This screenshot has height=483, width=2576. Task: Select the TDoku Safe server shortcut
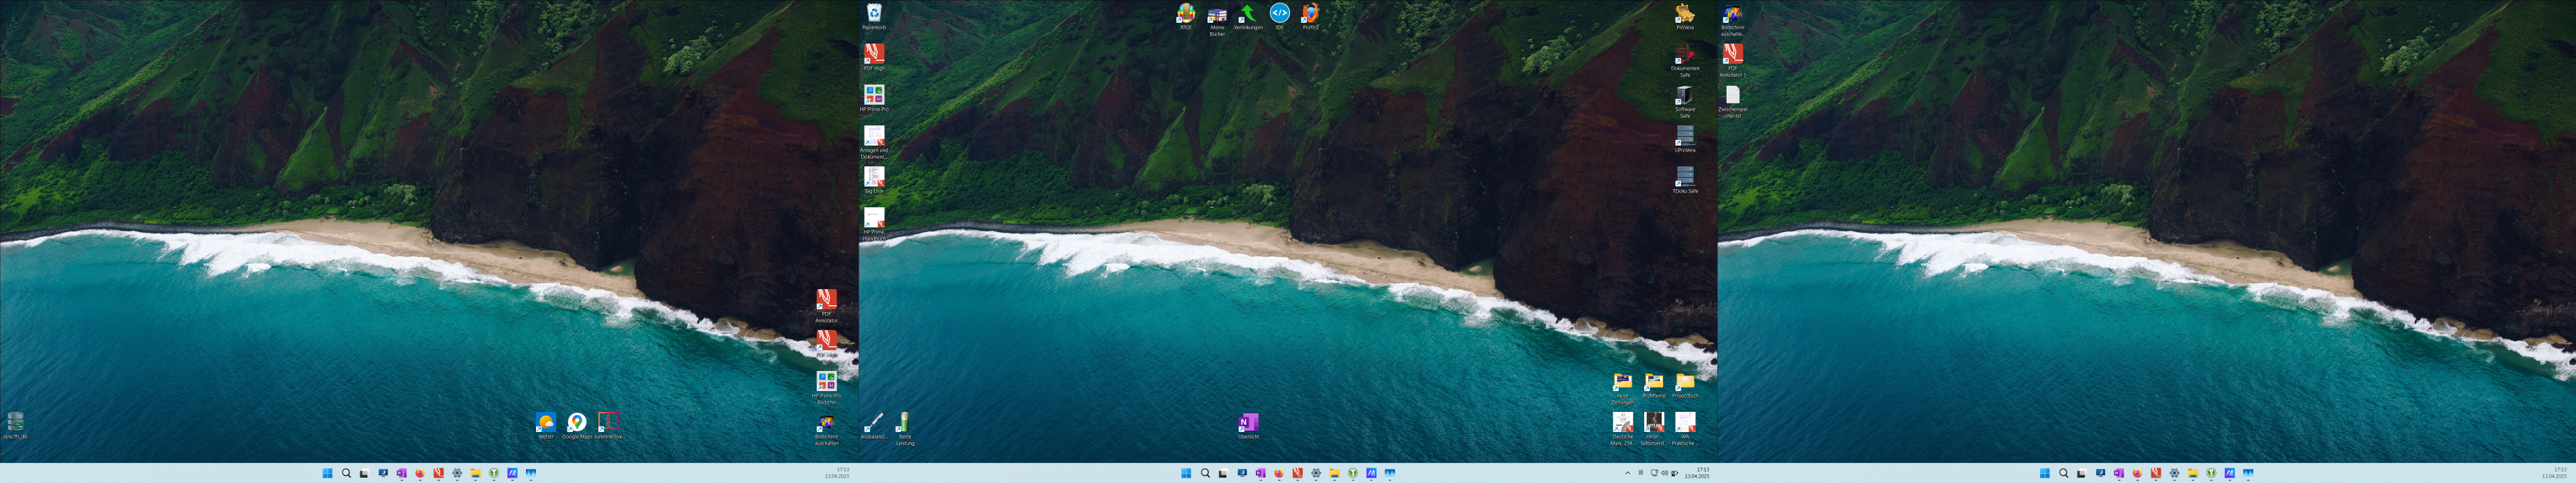pyautogui.click(x=1684, y=179)
